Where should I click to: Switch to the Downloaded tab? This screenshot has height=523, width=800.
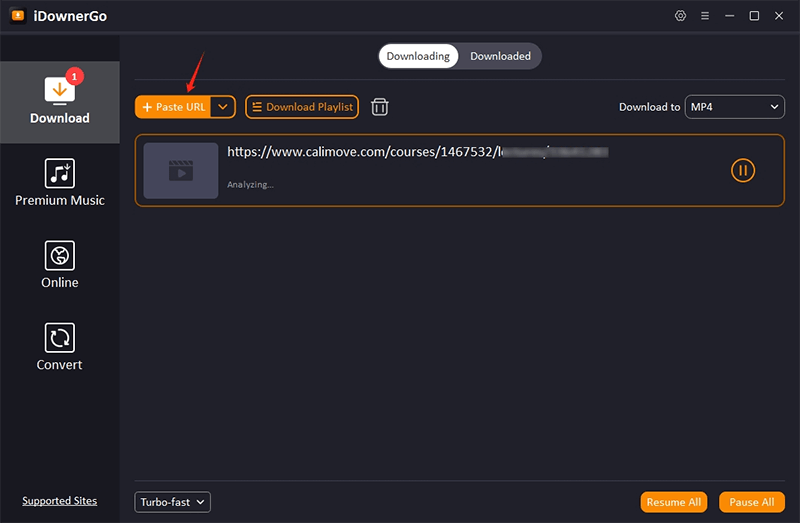(500, 56)
